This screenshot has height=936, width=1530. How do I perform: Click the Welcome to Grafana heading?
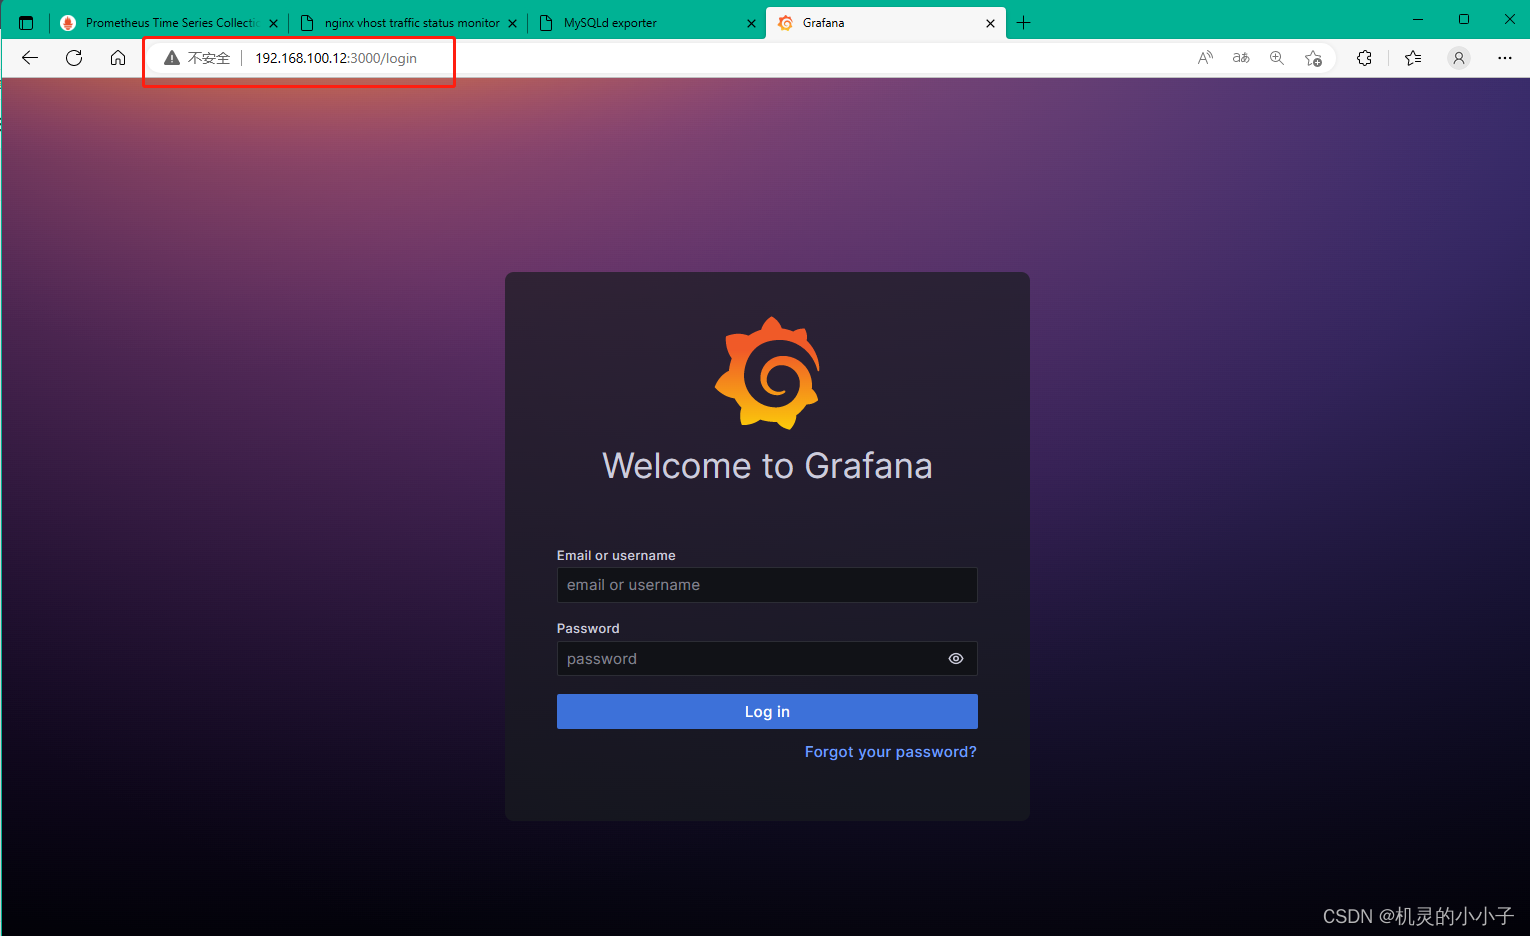[767, 466]
